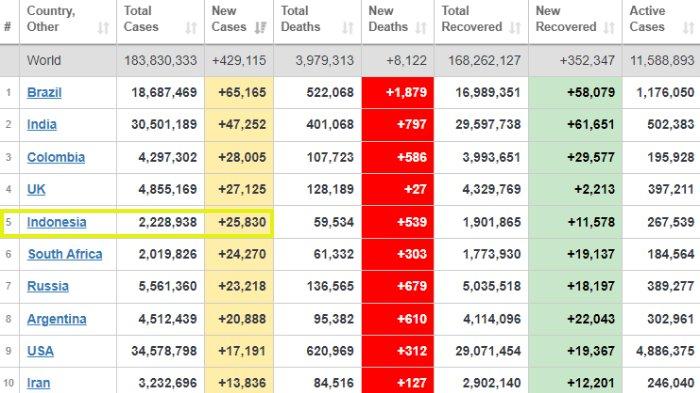Click the Total Deaths header label
Image resolution: width=700 pixels, height=393 pixels.
(300, 19)
